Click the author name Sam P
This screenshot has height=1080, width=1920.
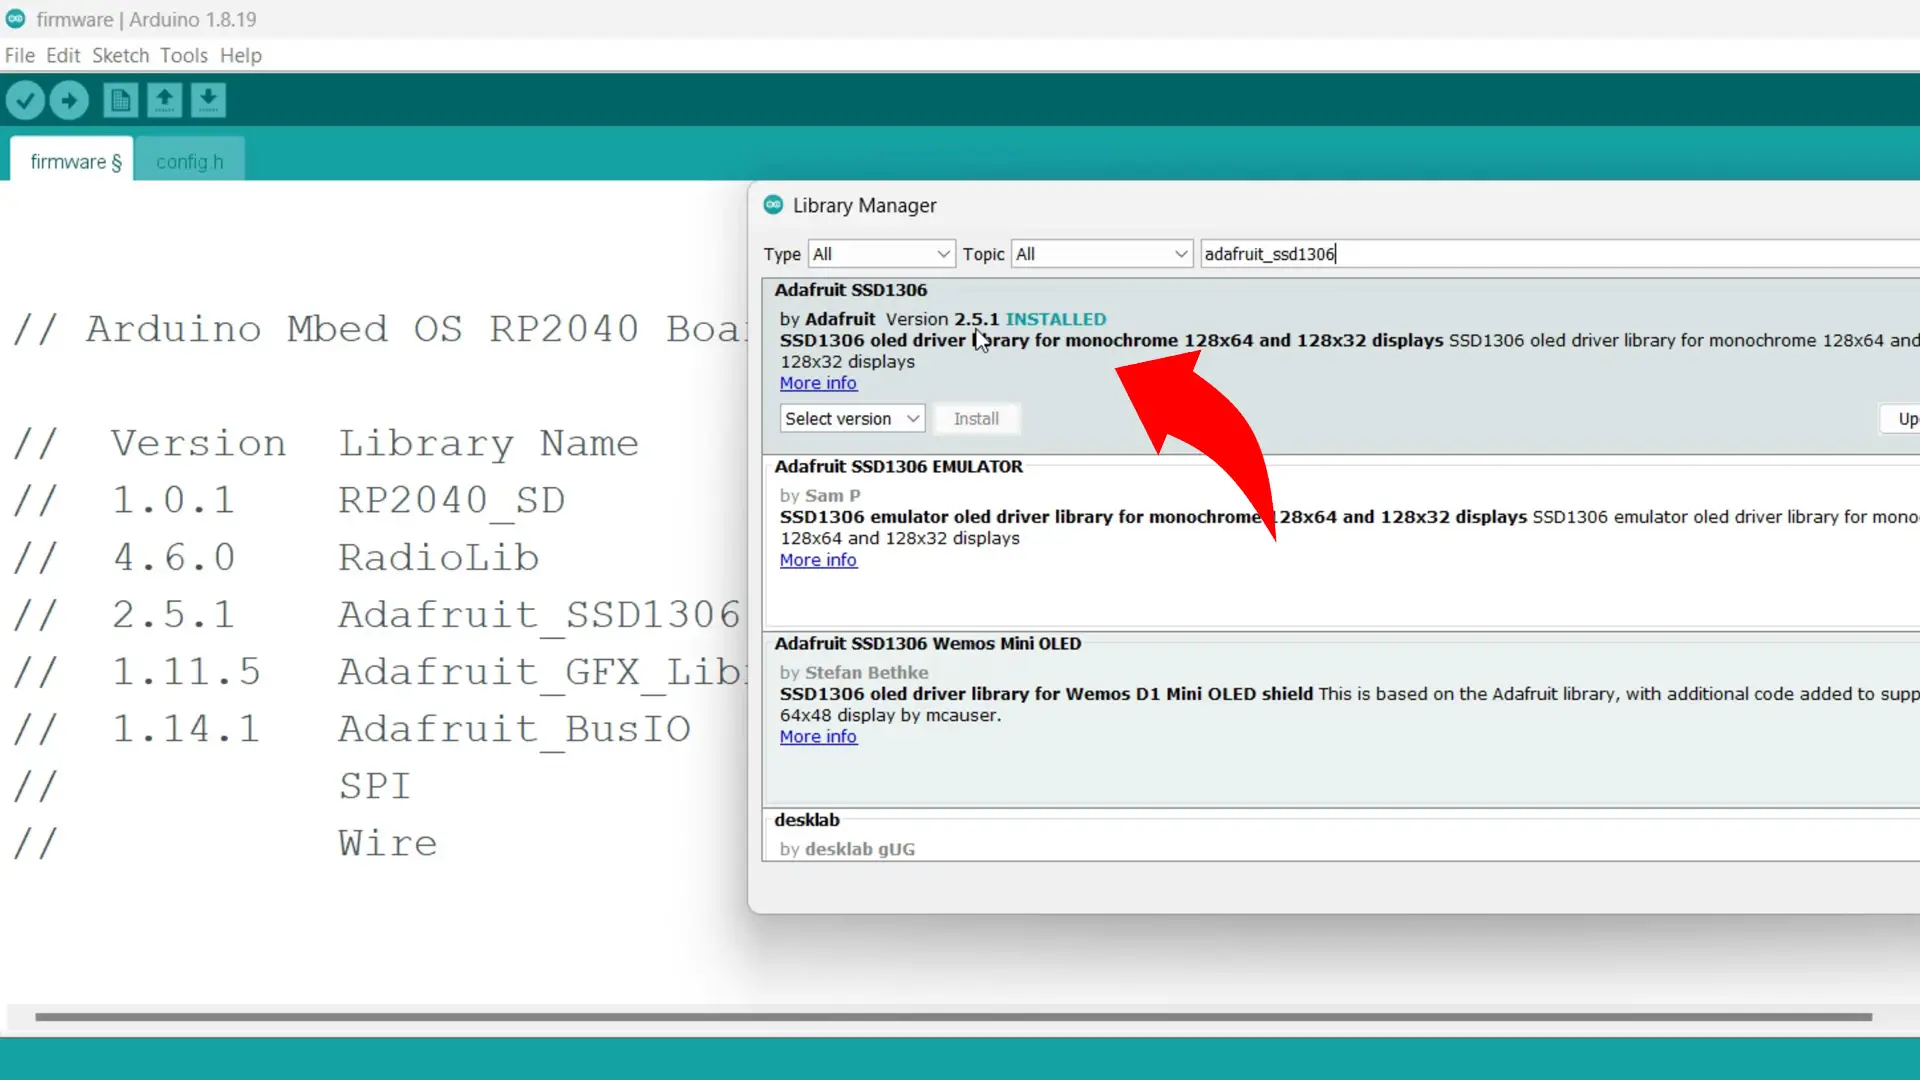click(x=832, y=495)
